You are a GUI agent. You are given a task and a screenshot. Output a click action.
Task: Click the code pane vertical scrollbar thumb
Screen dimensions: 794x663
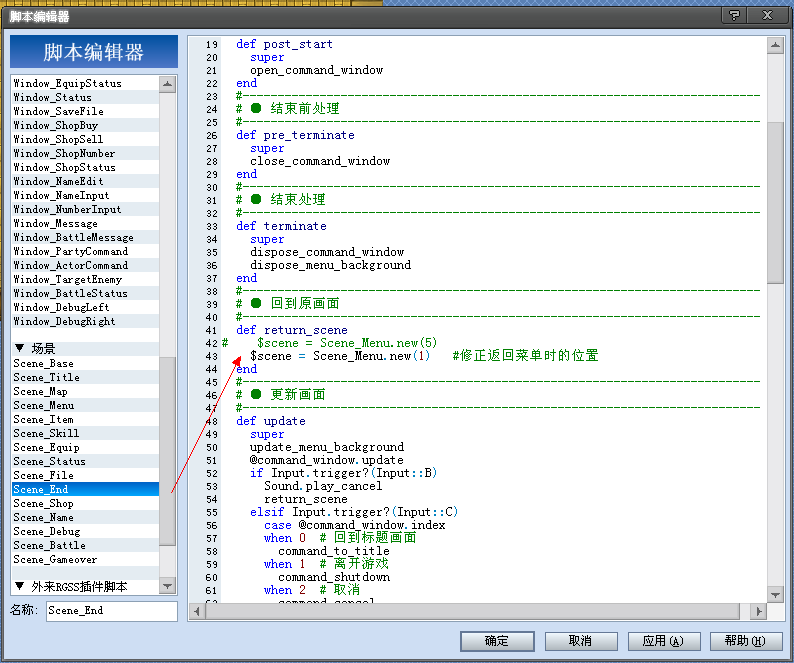tap(775, 203)
